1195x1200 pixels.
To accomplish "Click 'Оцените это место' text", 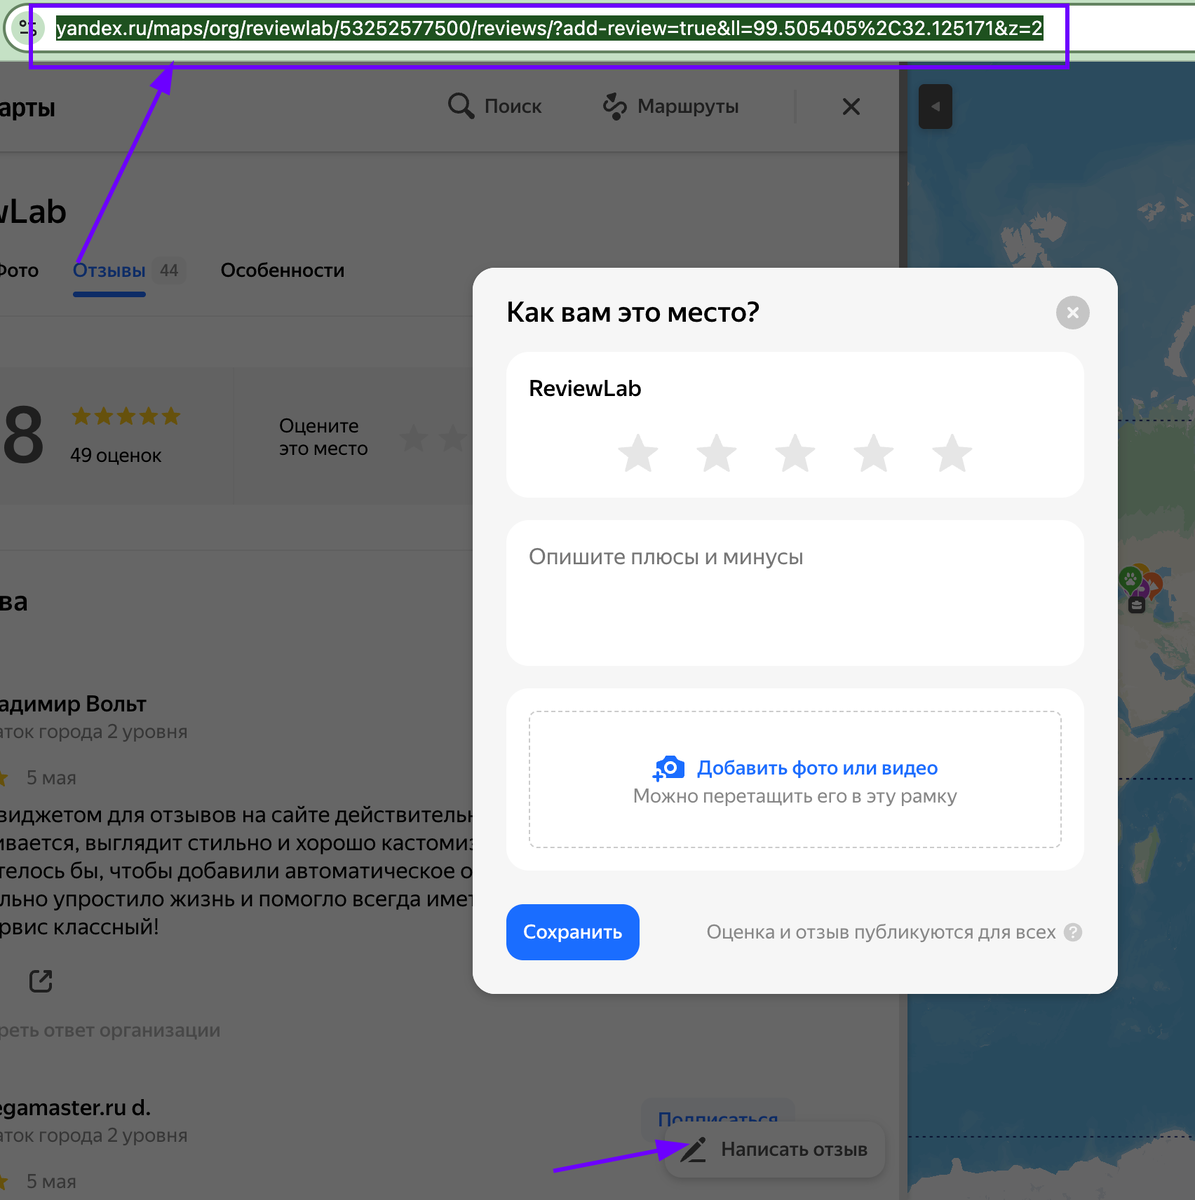I will (x=323, y=437).
